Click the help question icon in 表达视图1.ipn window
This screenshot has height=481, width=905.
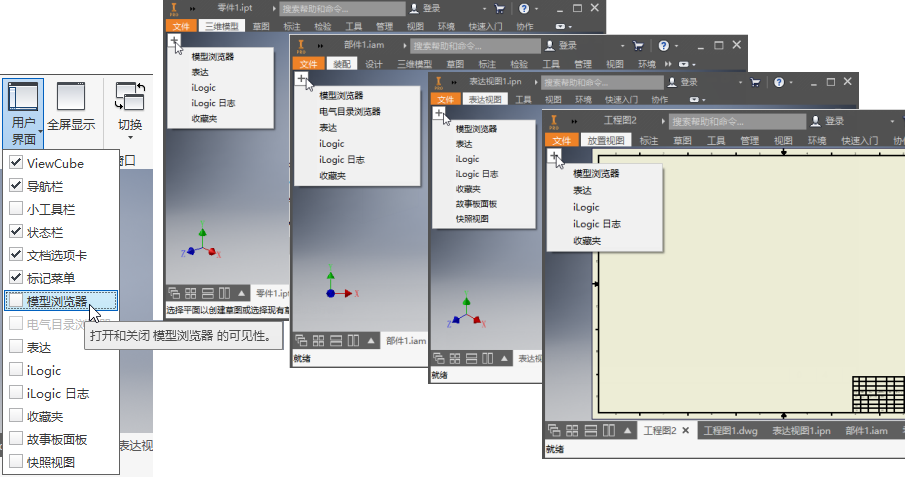779,82
